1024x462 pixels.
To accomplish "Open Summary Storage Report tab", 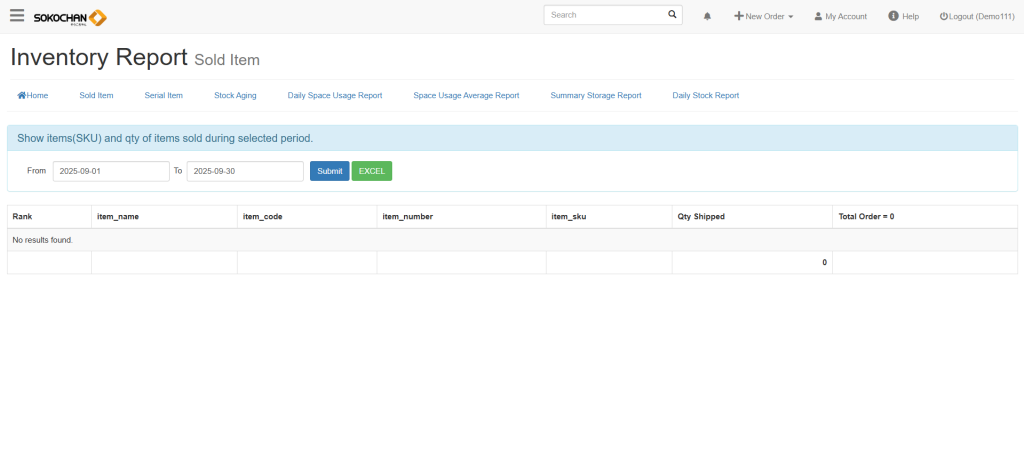I will (x=595, y=96).
